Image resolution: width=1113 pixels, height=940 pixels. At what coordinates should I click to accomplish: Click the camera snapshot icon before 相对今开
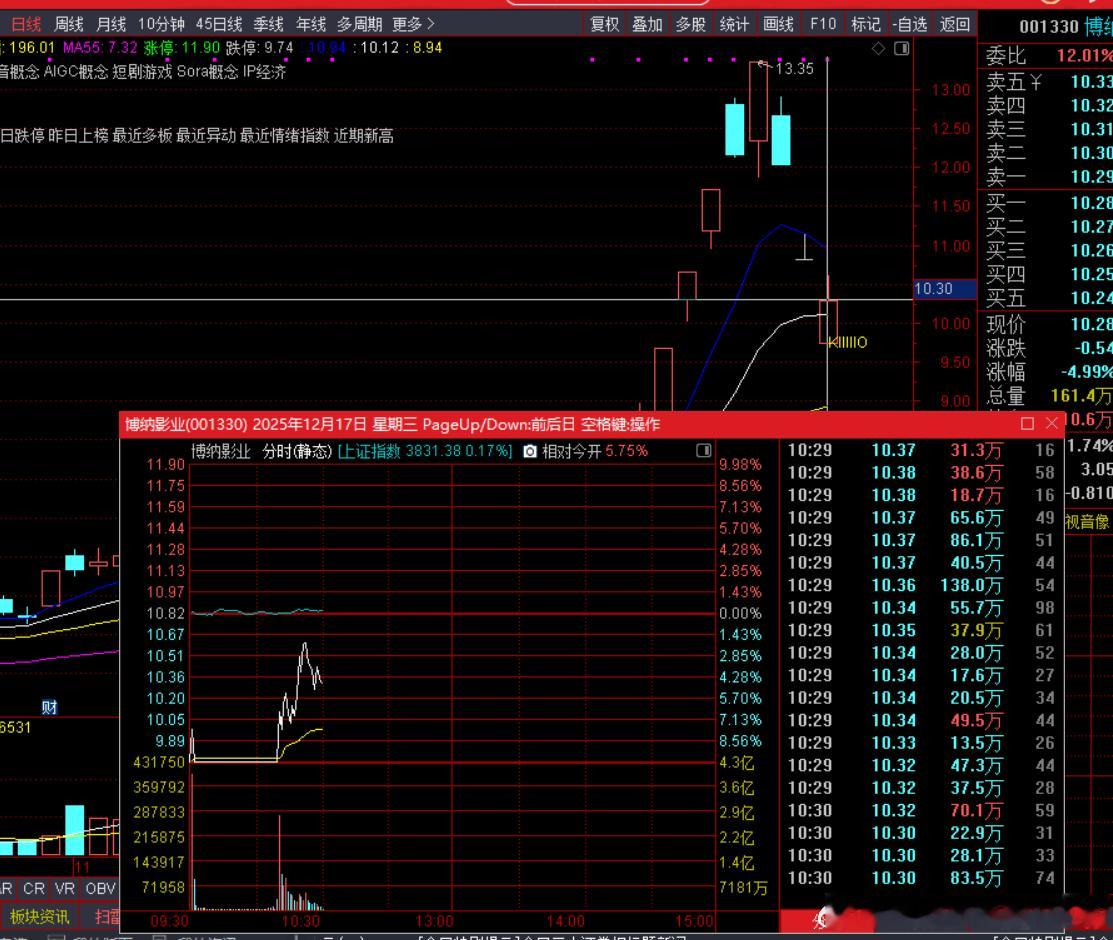[530, 452]
